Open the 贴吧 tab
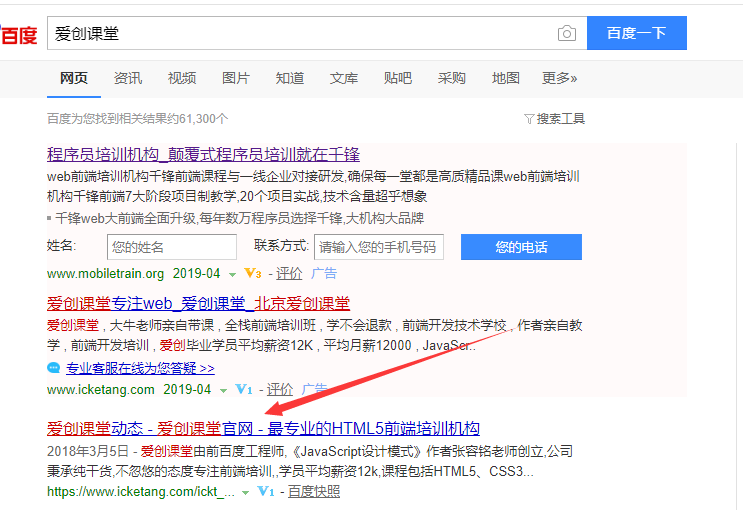 [398, 78]
